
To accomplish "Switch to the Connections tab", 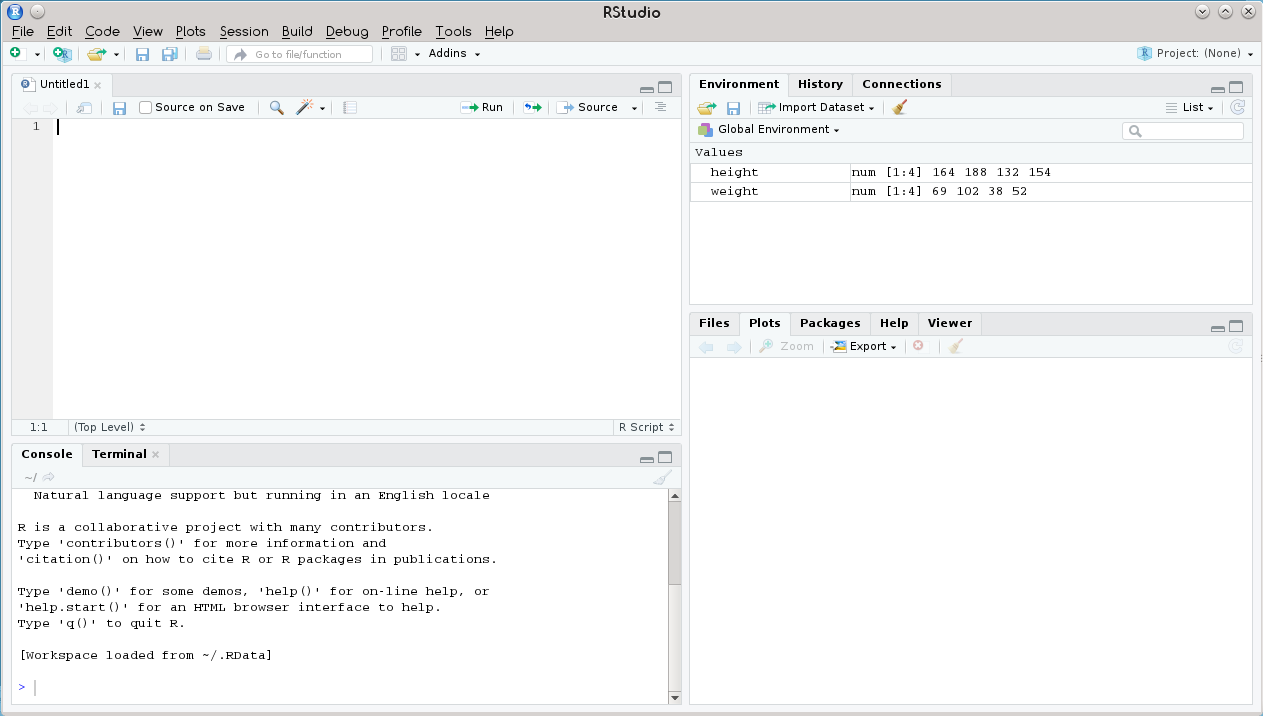I will 901,84.
